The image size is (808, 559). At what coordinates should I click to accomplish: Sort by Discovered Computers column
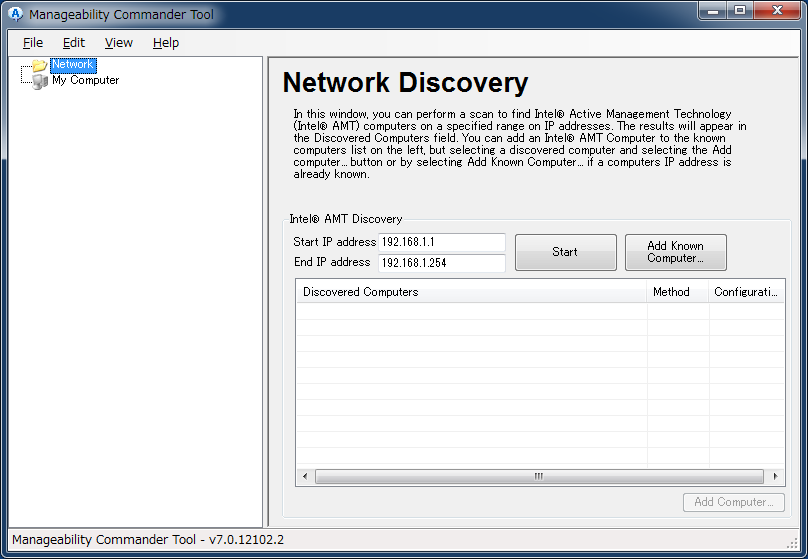pyautogui.click(x=472, y=292)
